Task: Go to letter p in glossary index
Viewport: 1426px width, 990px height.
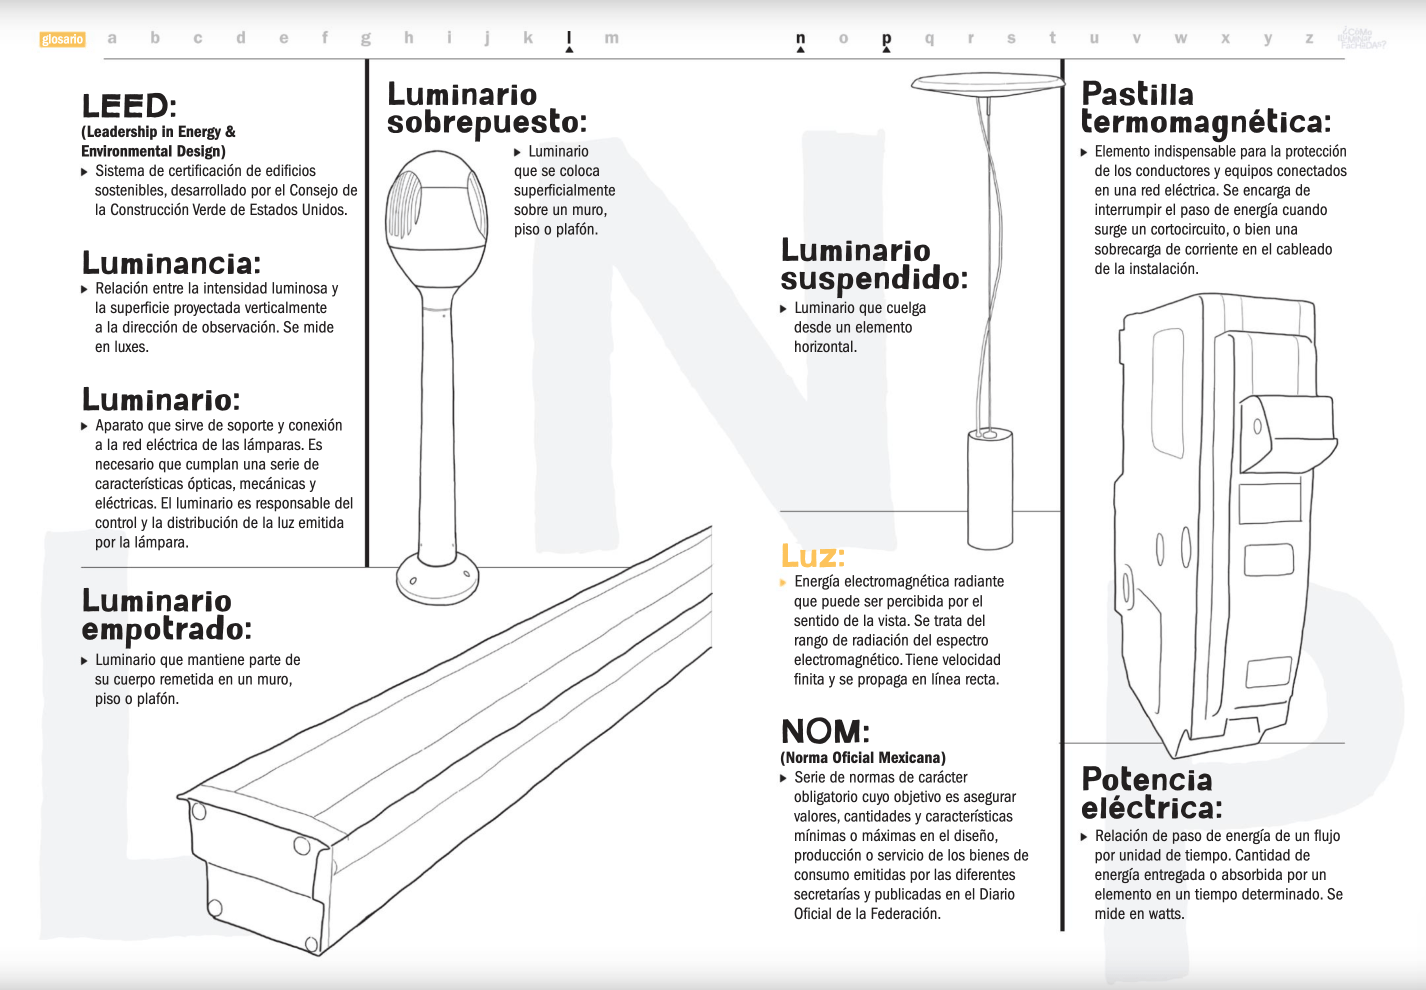Action: [886, 38]
